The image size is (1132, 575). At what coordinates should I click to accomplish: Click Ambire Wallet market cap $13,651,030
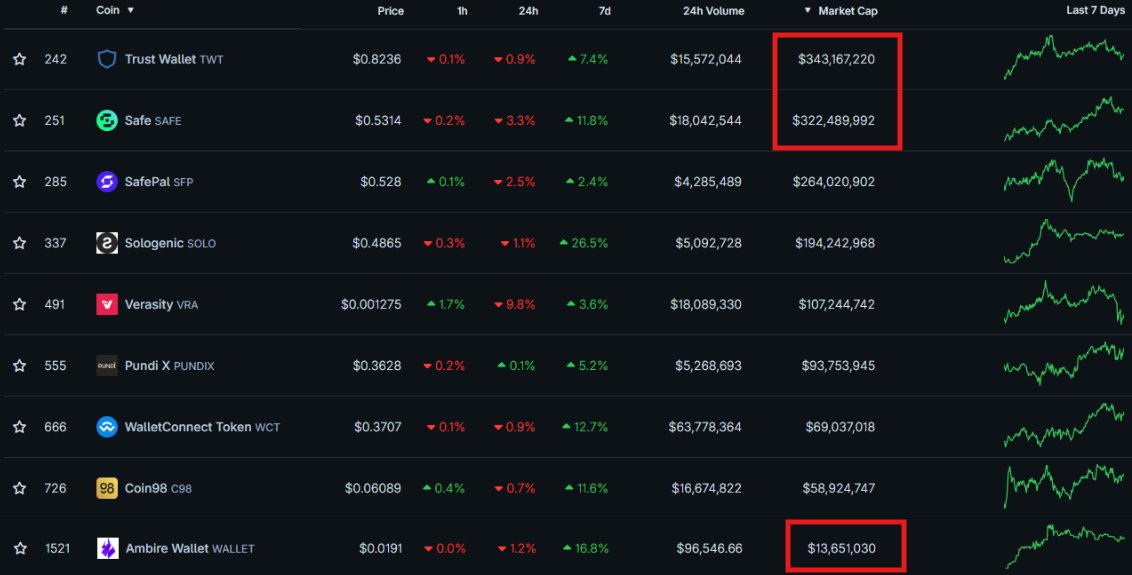point(841,549)
